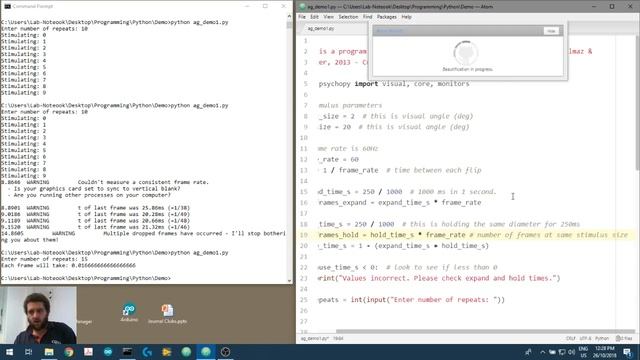
Task: Open the first green Atom taskbar icon
Action: [186, 352]
